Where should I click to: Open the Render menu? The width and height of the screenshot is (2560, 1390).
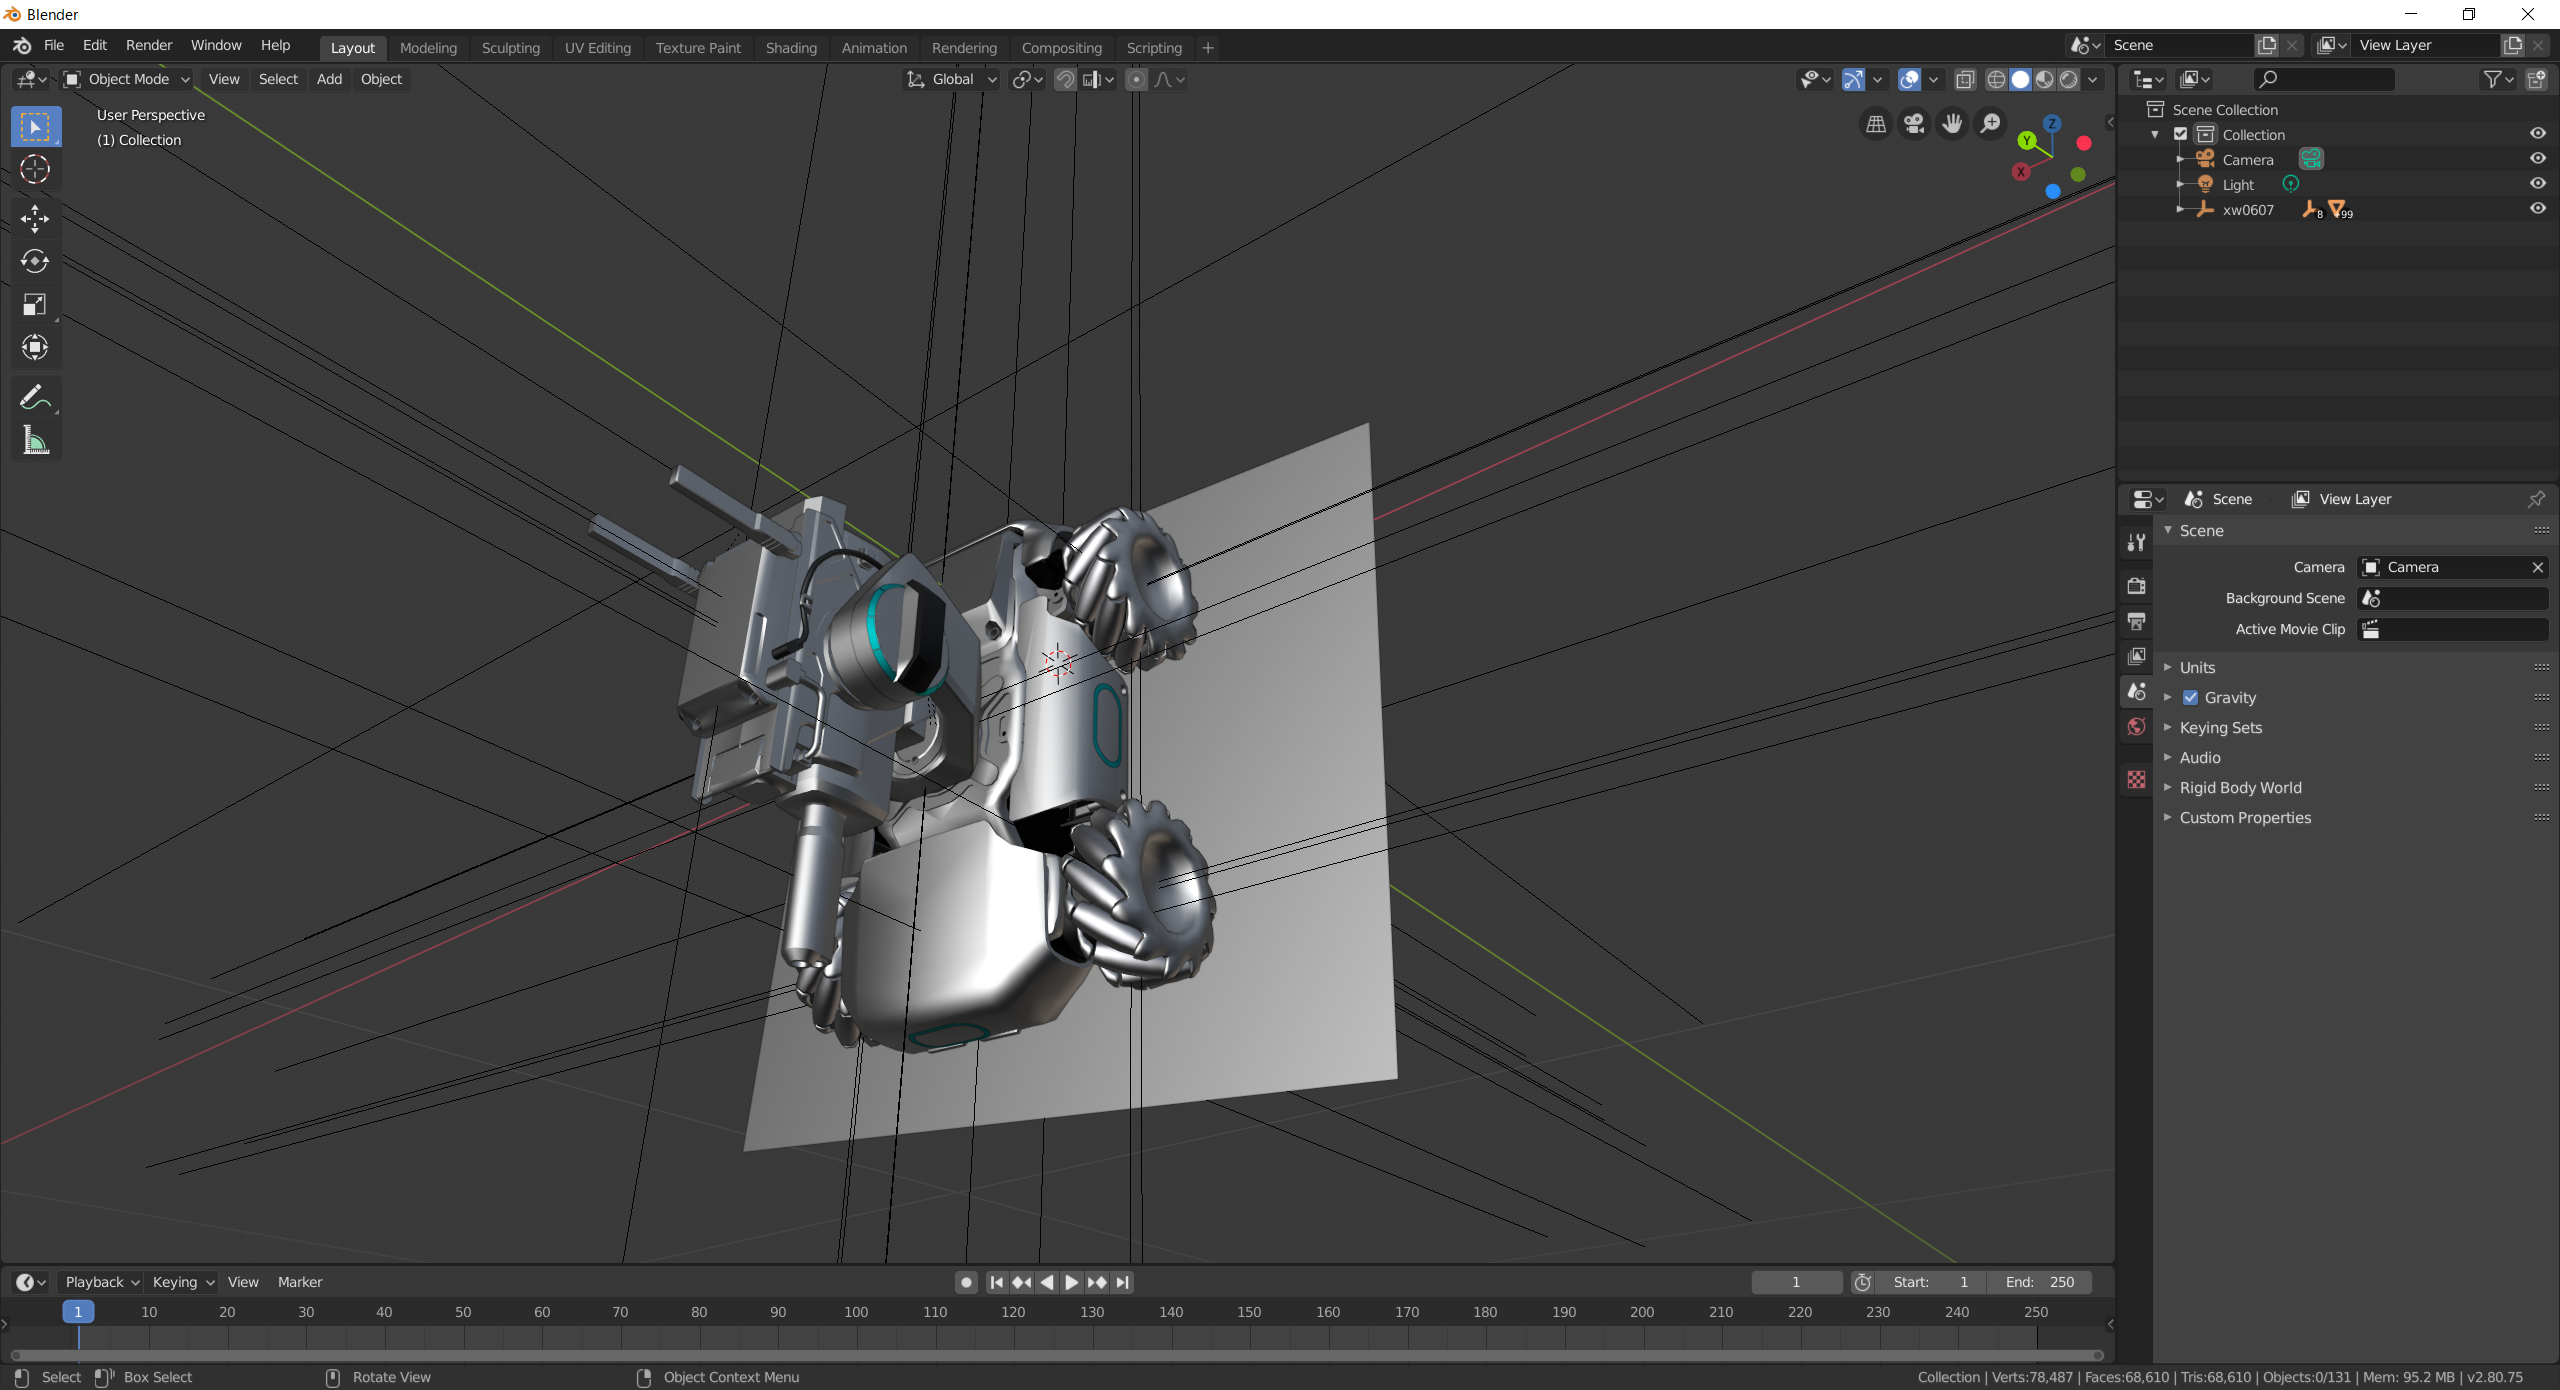coord(149,45)
